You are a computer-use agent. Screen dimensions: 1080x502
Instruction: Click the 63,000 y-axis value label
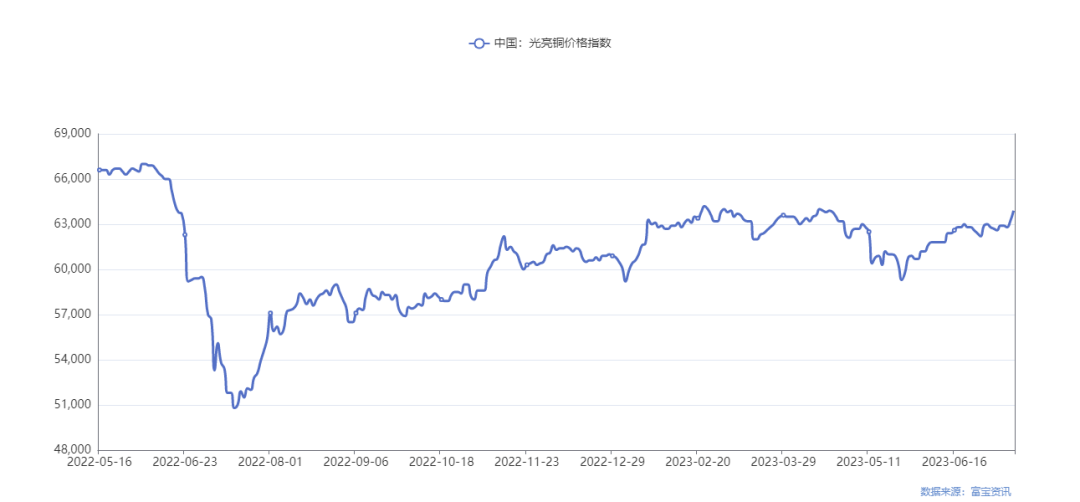coord(72,224)
